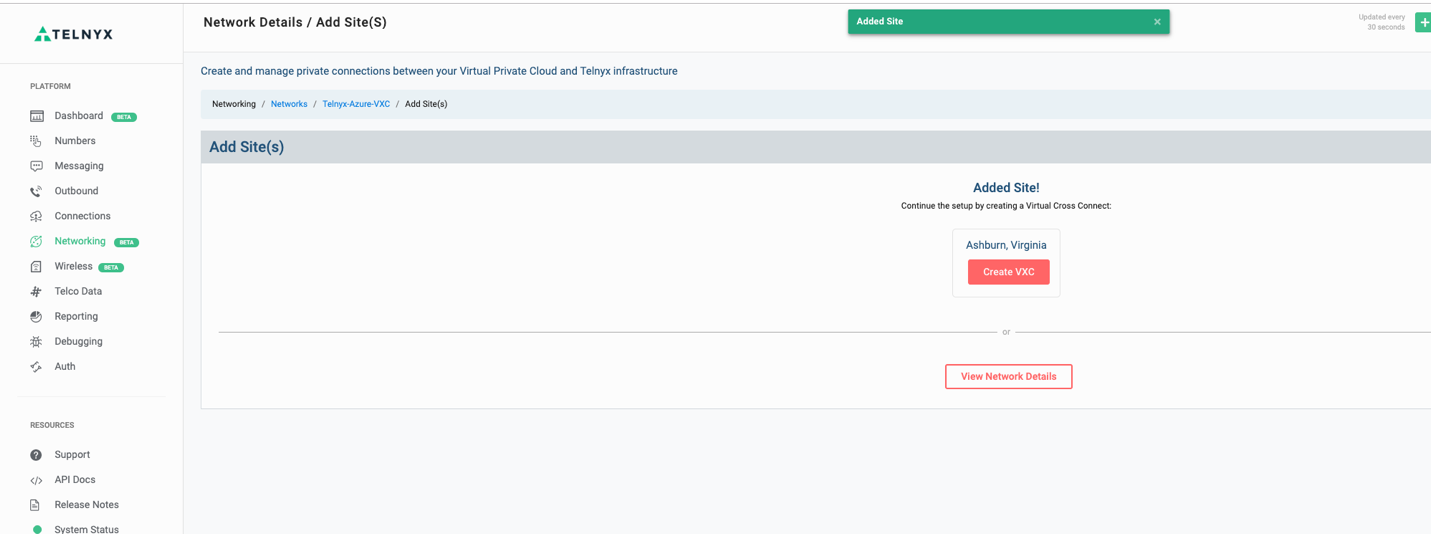Click the green plus button top right
1431x534 pixels.
1424,22
